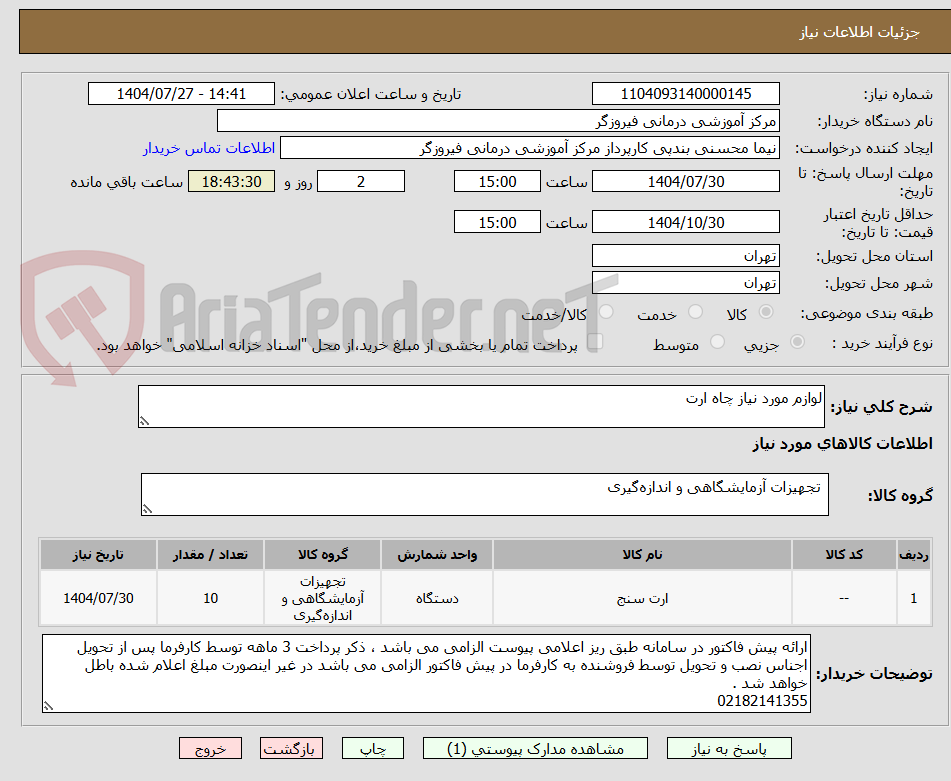Image resolution: width=951 pixels, height=781 pixels.
Task: Click the گروه کالا text area
Action: click(x=485, y=495)
